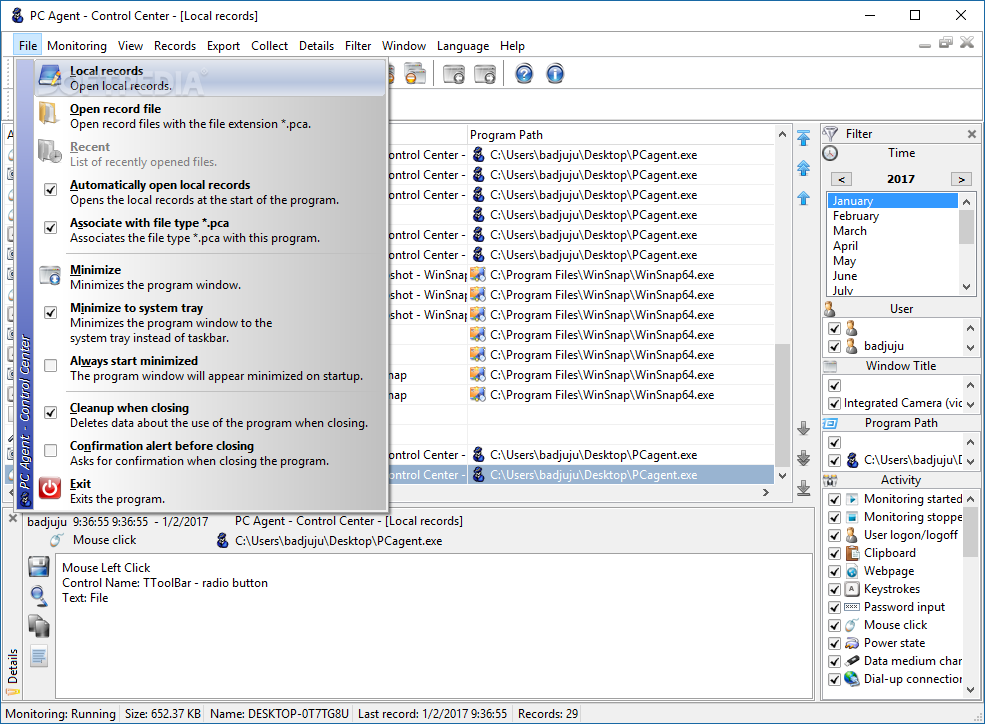Uncheck badjuju user filter checkbox
985x724 pixels.
(834, 347)
